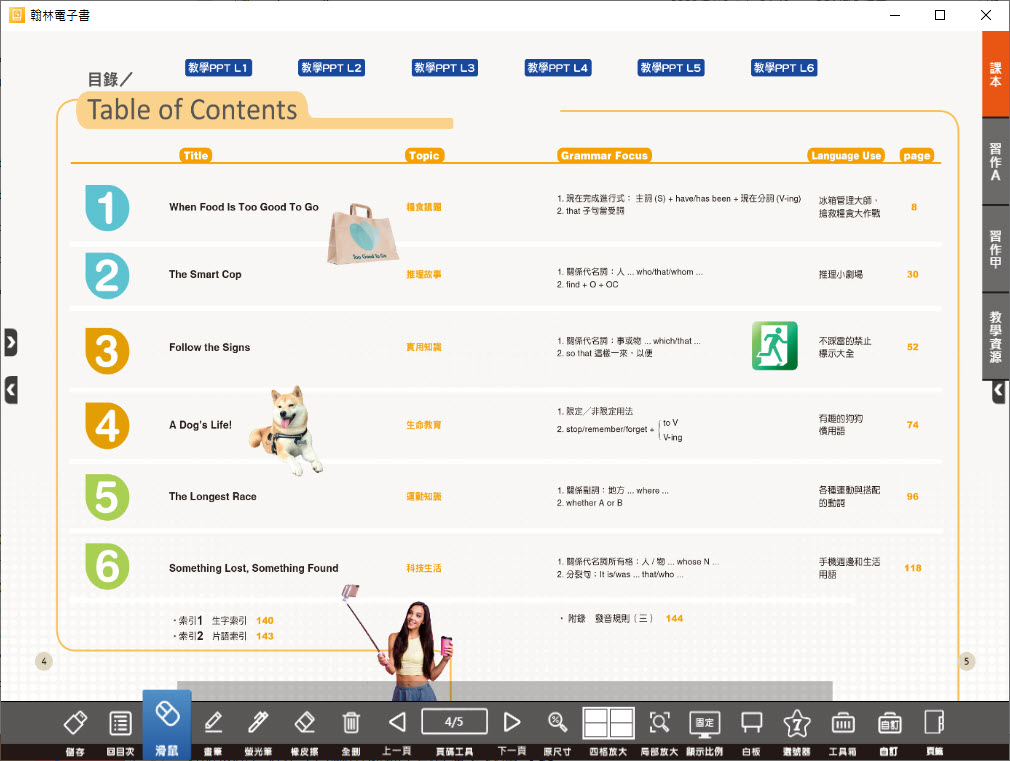Go to next page (下一頁) arrow
The width and height of the screenshot is (1010, 761).
[512, 722]
